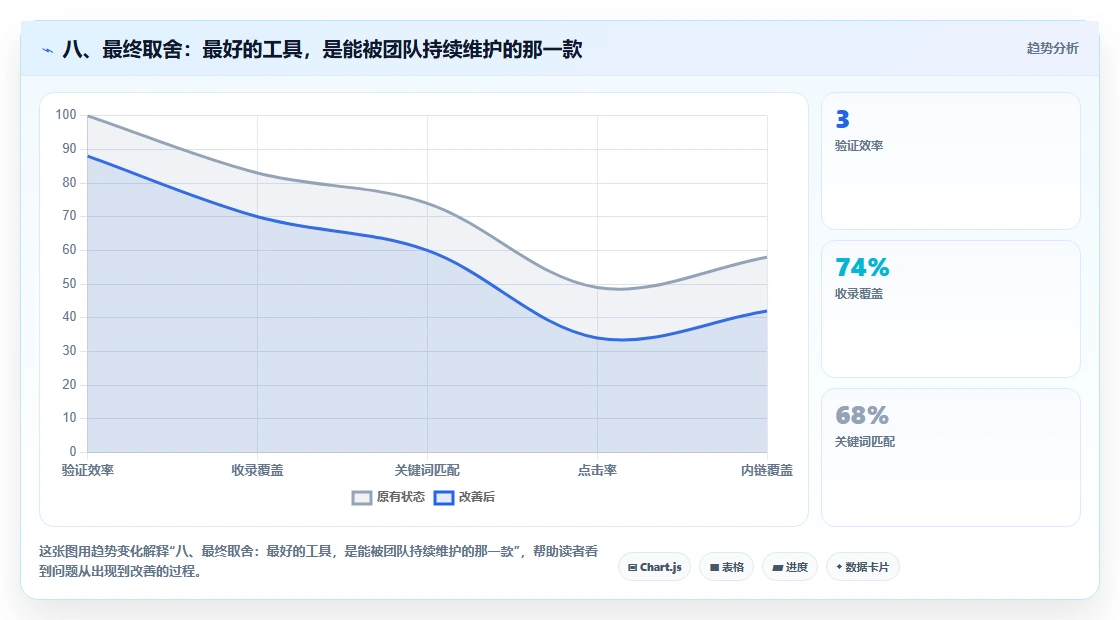Click the description paragraph below chart
The width and height of the screenshot is (1120, 620).
coord(319,561)
